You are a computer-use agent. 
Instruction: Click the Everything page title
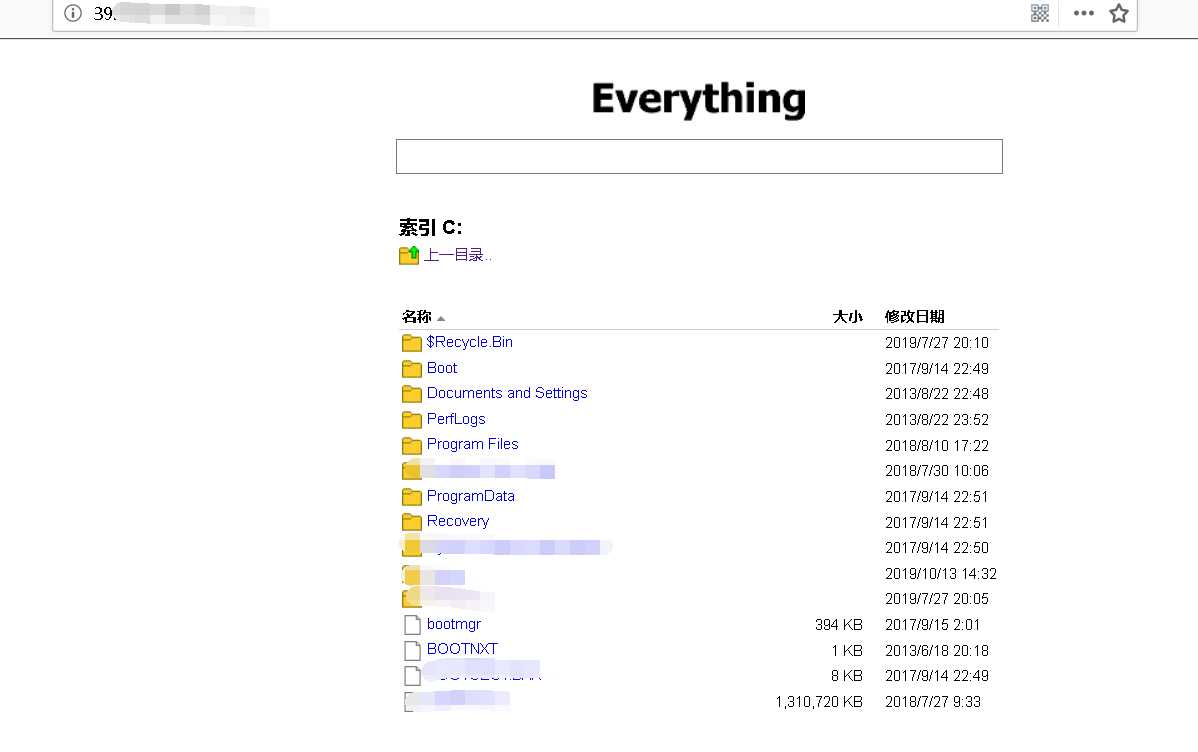(699, 99)
